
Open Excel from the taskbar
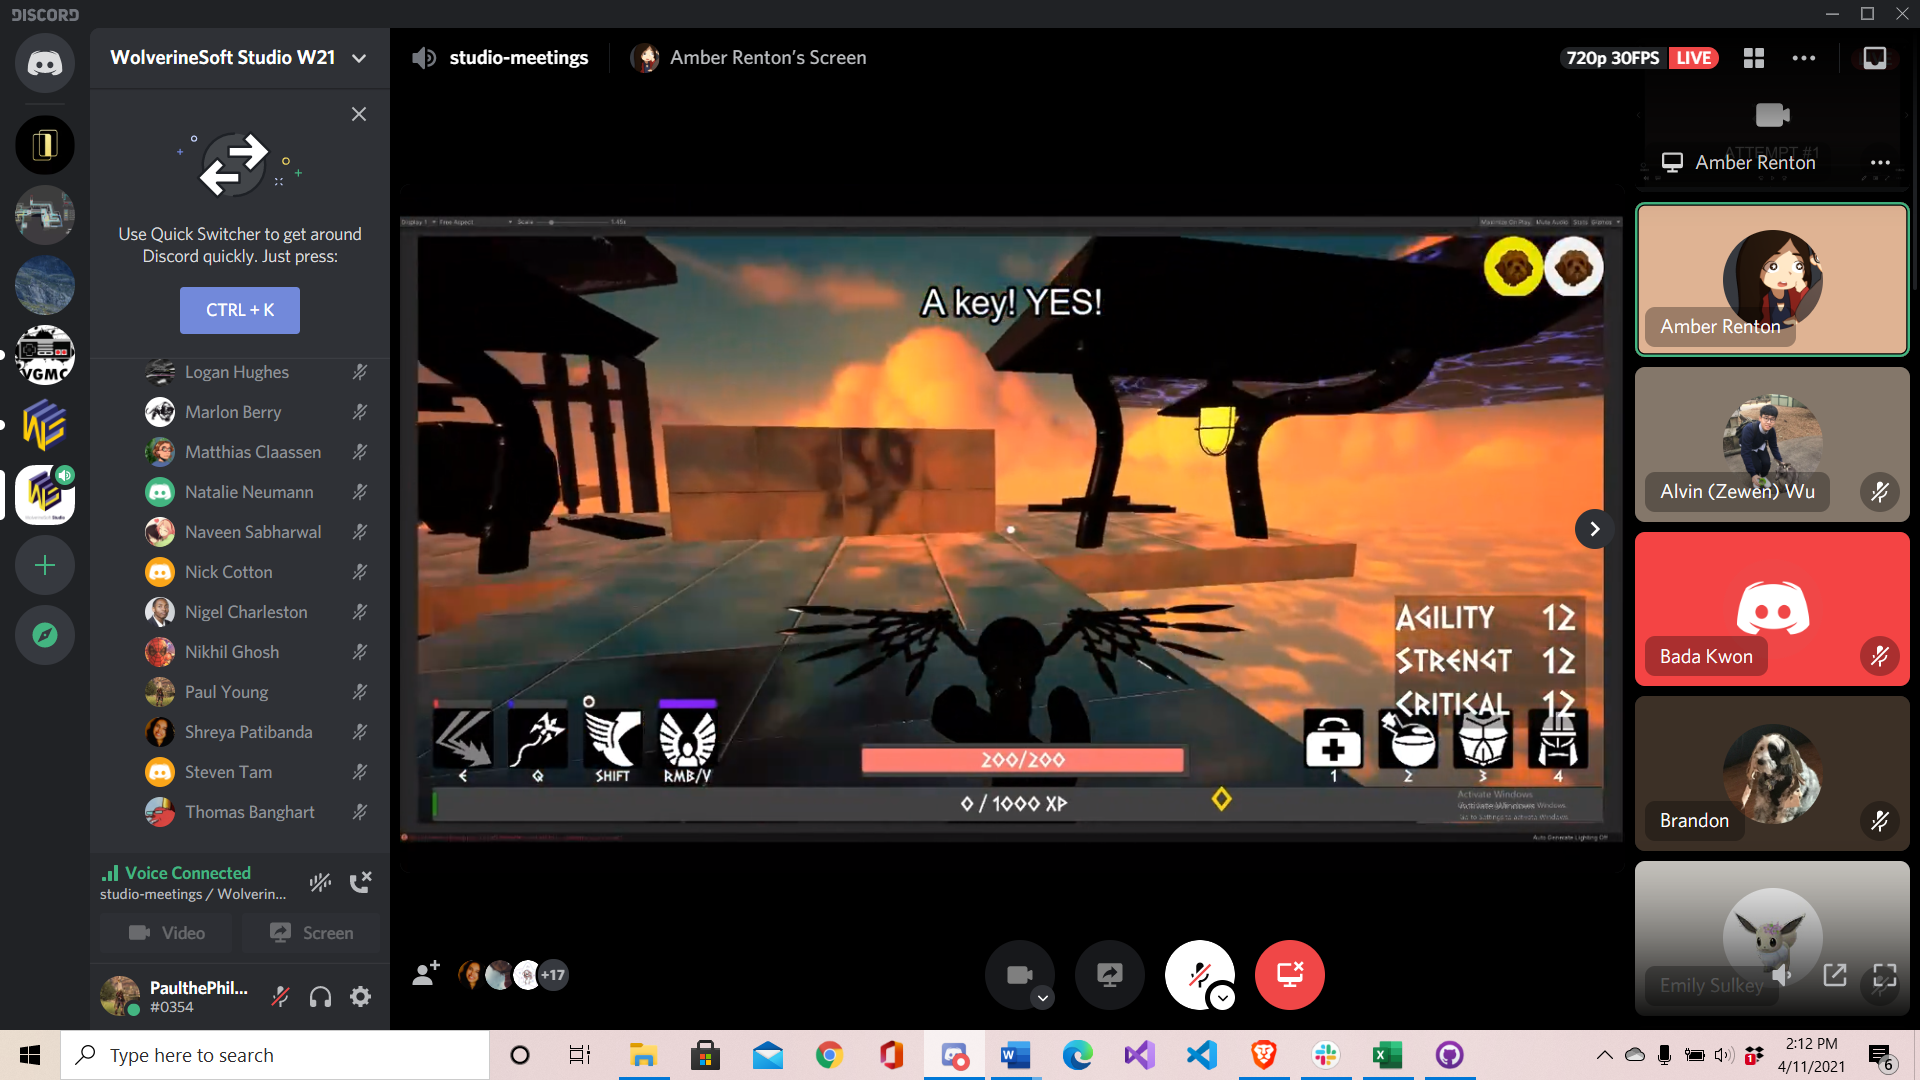click(1387, 1055)
